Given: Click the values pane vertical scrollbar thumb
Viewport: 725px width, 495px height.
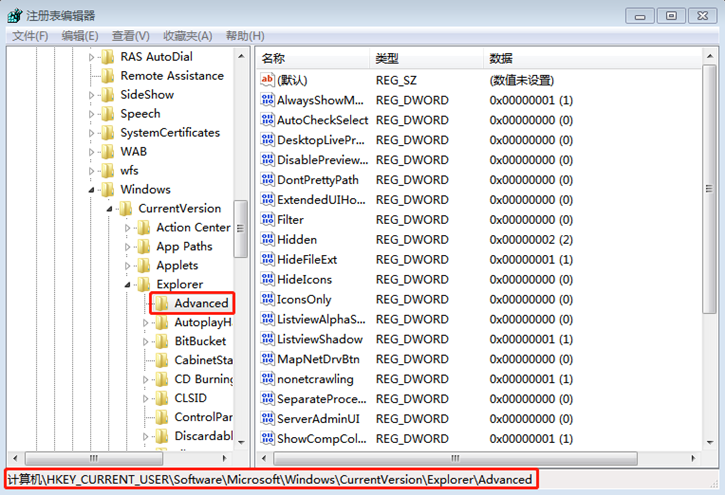Looking at the screenshot, I should tap(709, 189).
